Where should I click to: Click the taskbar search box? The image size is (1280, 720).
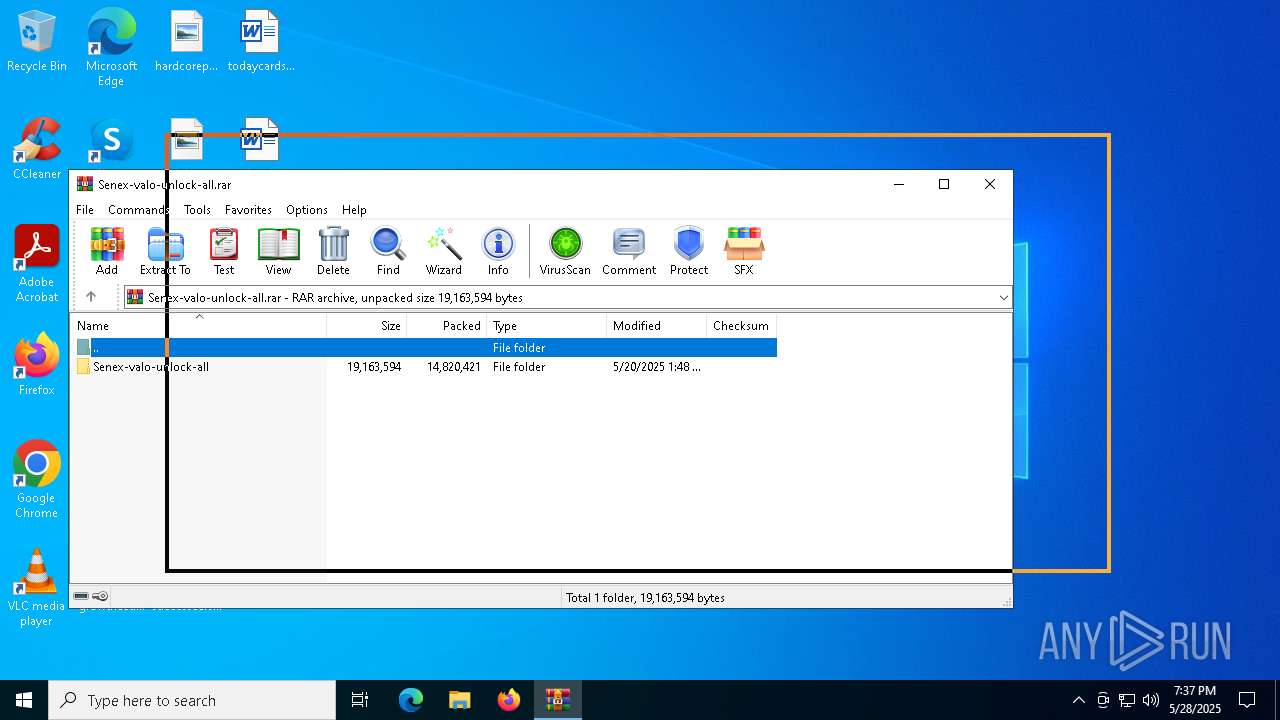point(192,700)
